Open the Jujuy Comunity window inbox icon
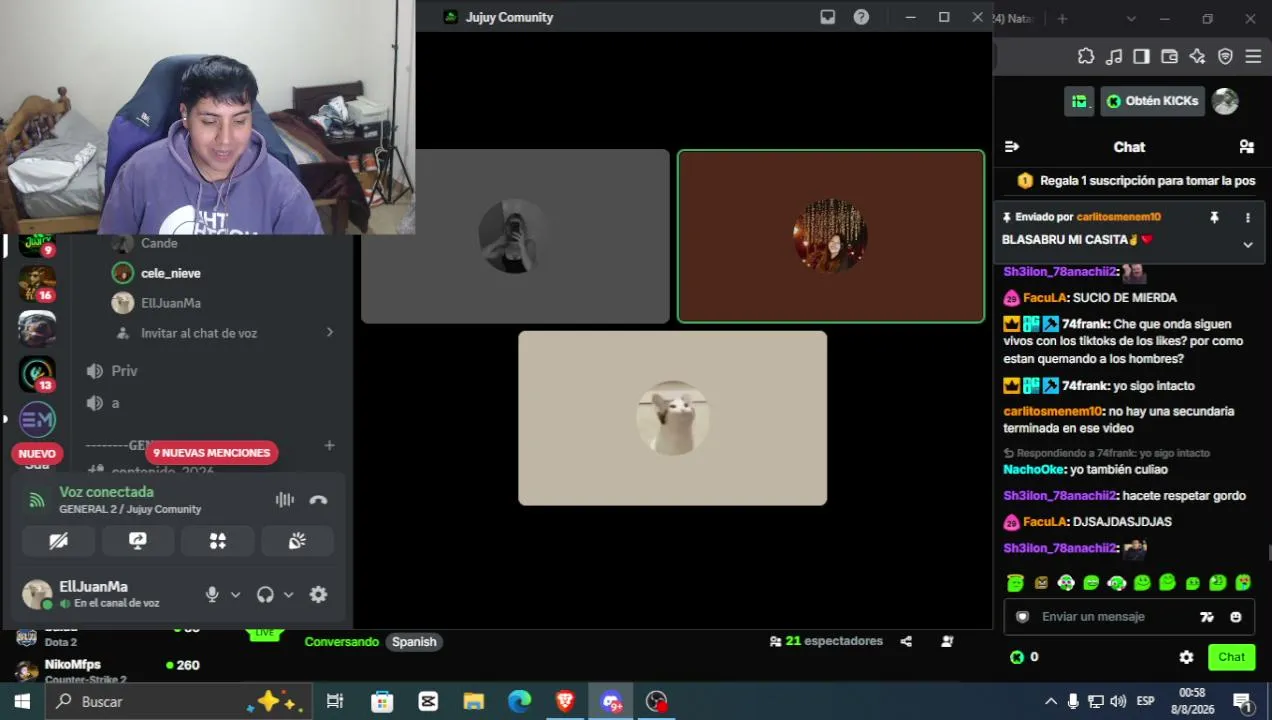The width and height of the screenshot is (1272, 720). [827, 17]
